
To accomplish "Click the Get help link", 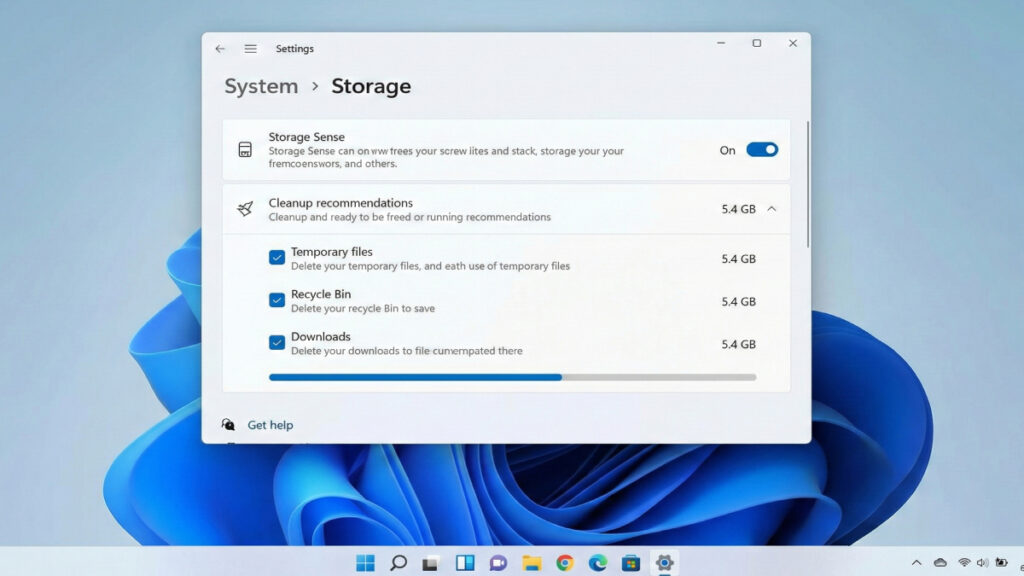I will coord(270,425).
